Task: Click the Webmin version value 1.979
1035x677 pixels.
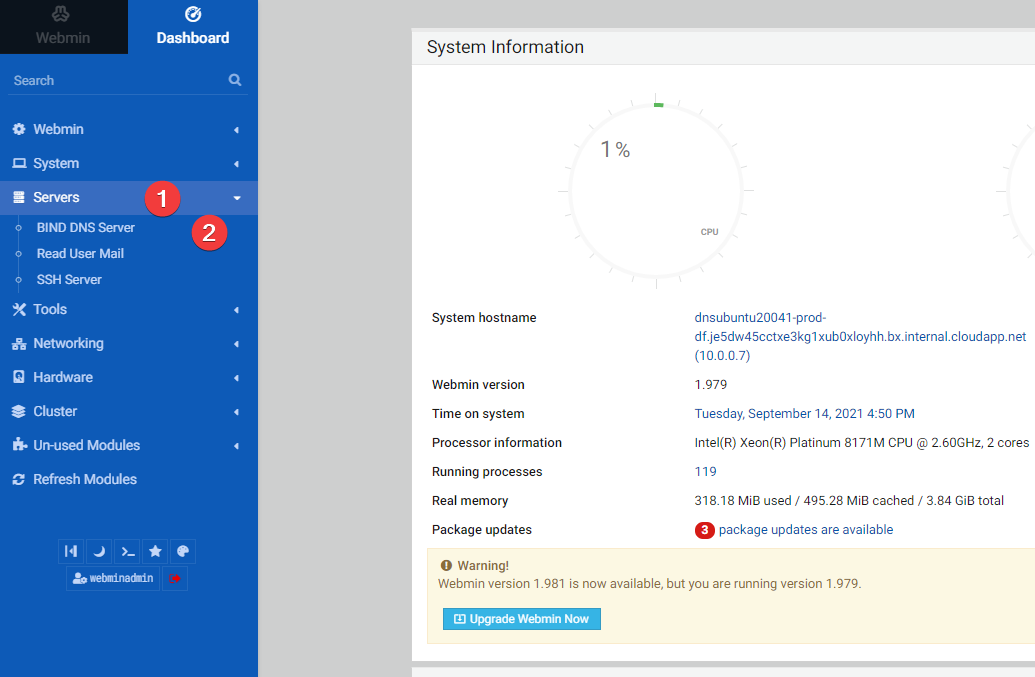Action: (710, 385)
